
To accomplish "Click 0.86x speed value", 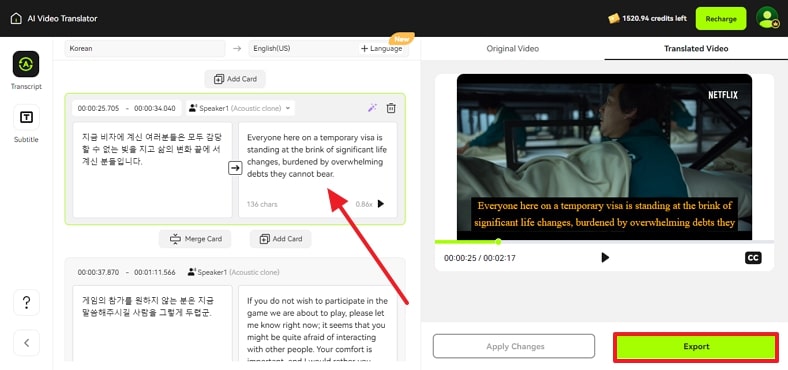I will click(x=364, y=204).
